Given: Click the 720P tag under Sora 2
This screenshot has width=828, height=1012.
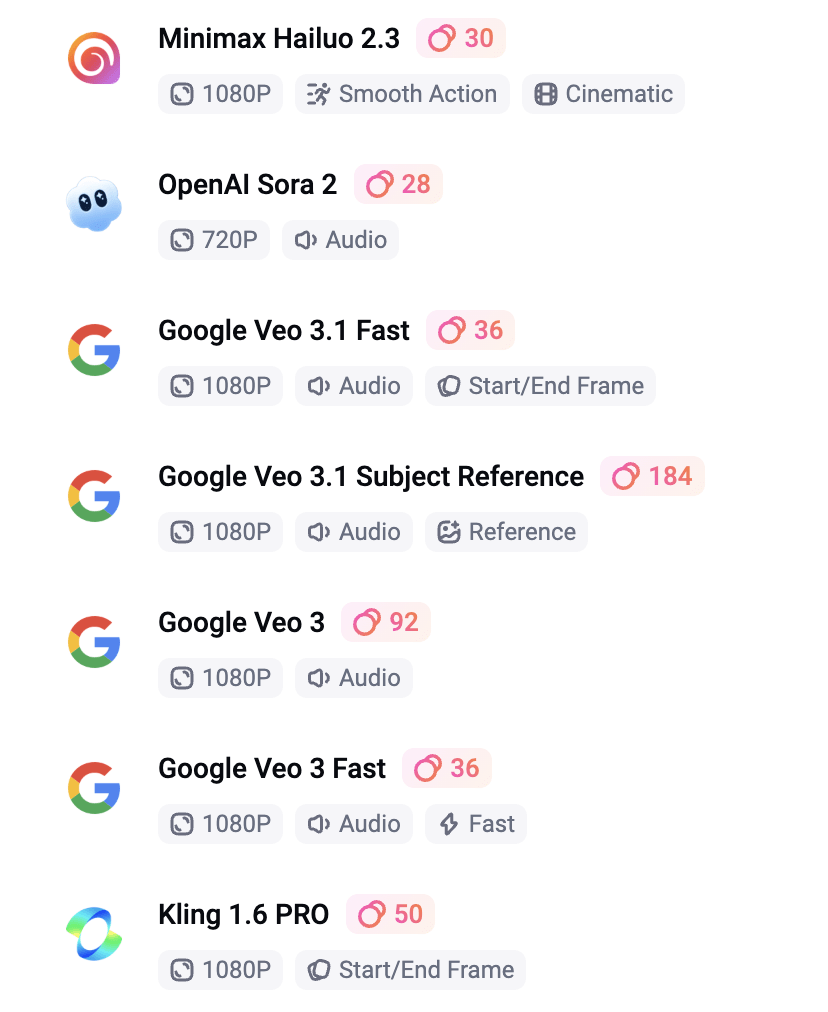Looking at the screenshot, I should click(214, 240).
